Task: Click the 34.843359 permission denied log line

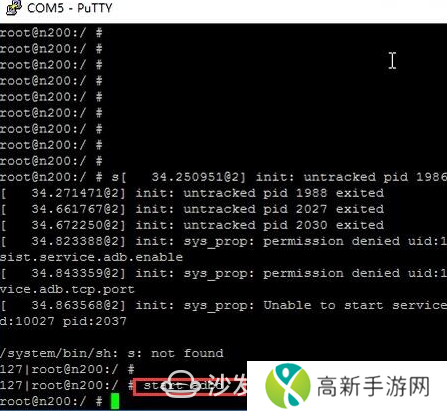Action: [224, 273]
